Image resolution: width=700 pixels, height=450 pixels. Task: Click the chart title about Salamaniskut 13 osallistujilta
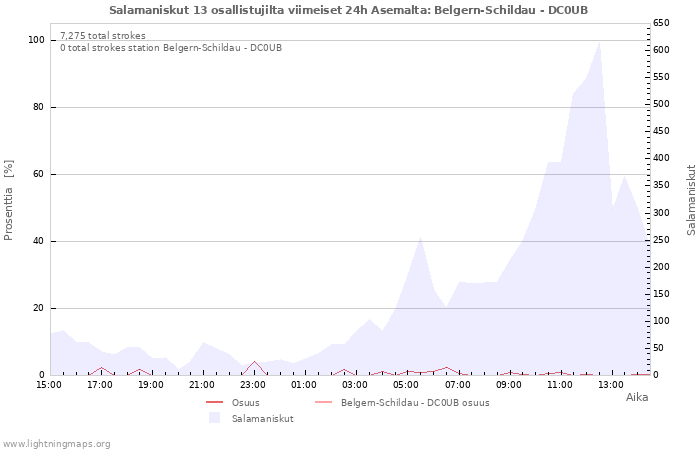349,9
